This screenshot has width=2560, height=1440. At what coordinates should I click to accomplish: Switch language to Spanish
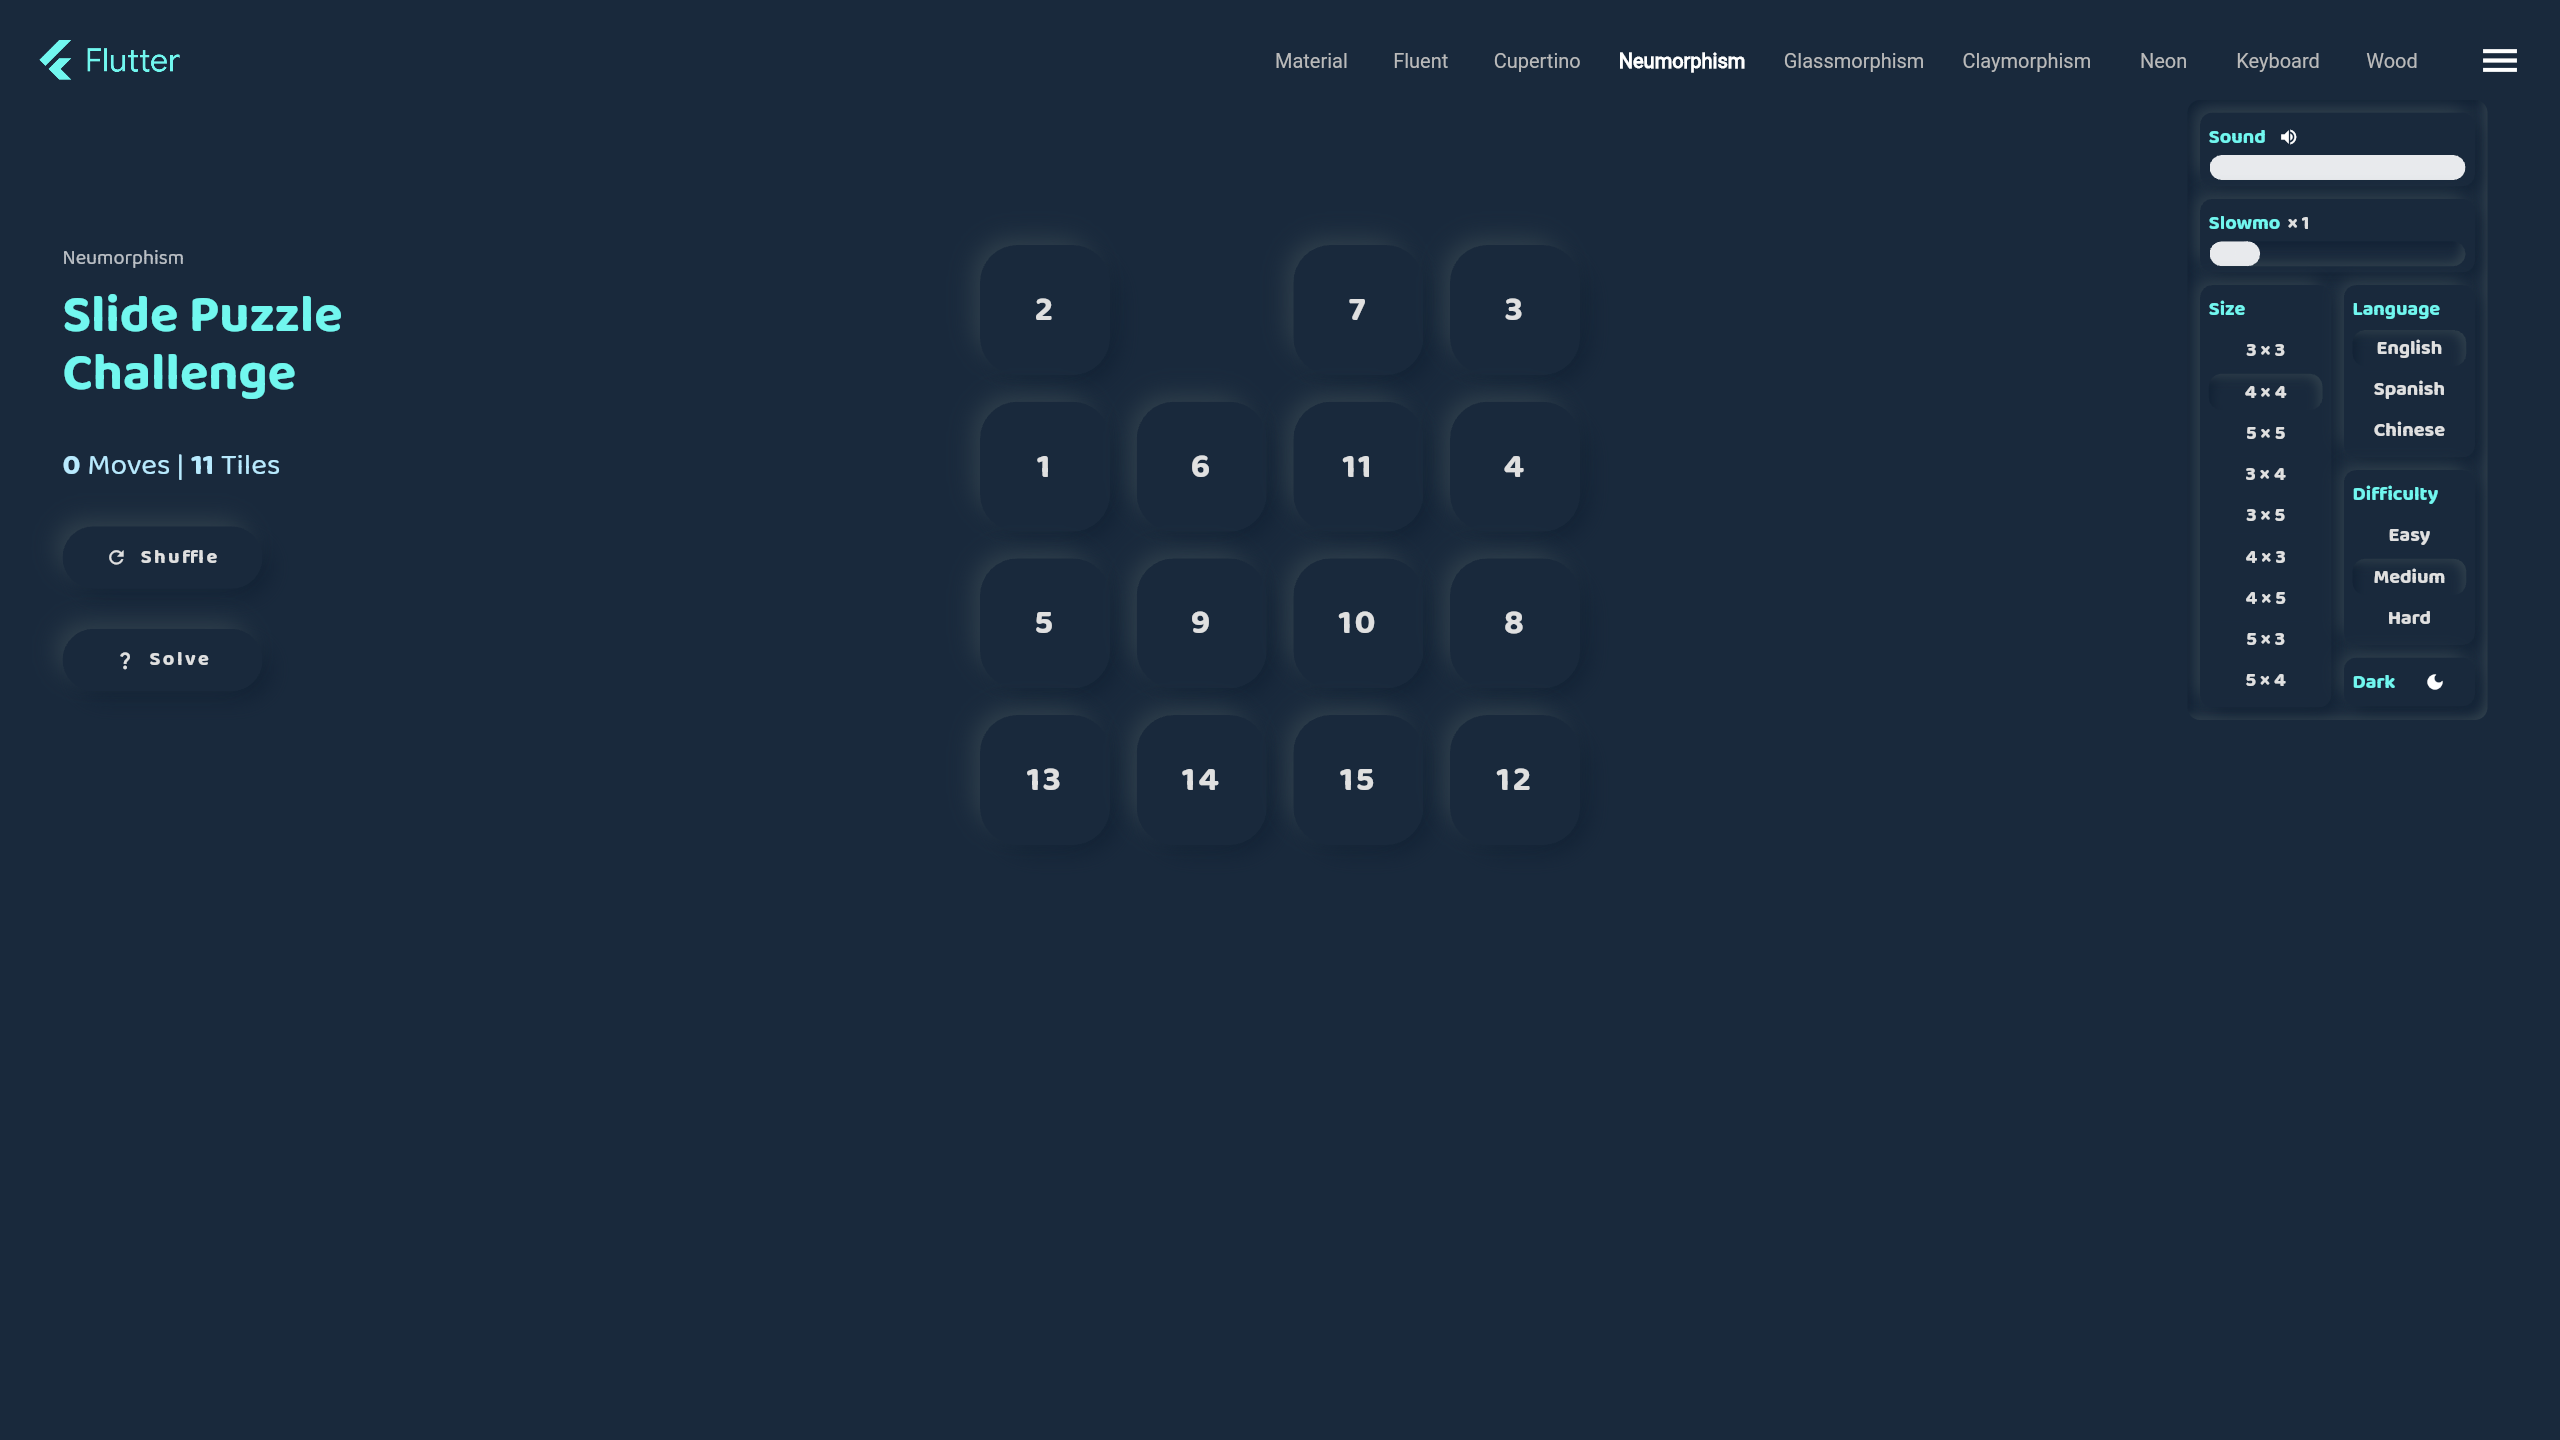pyautogui.click(x=2408, y=389)
